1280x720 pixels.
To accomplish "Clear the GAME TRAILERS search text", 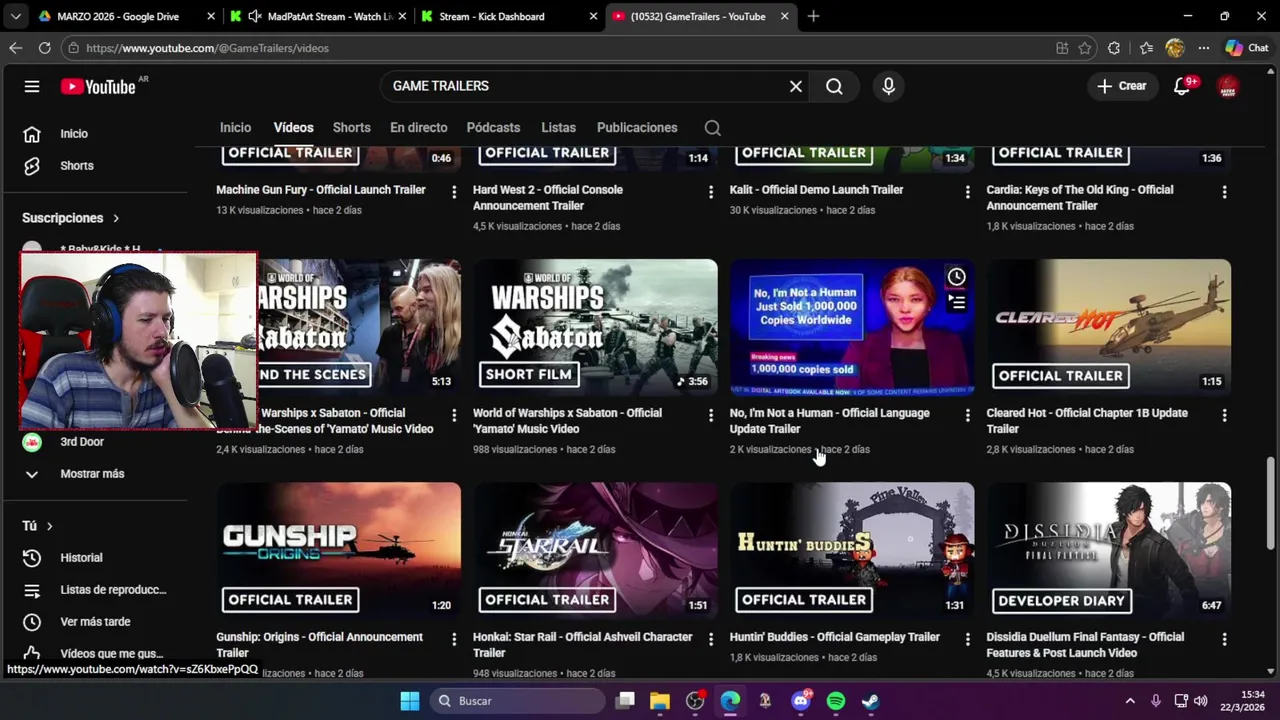I will pos(796,87).
